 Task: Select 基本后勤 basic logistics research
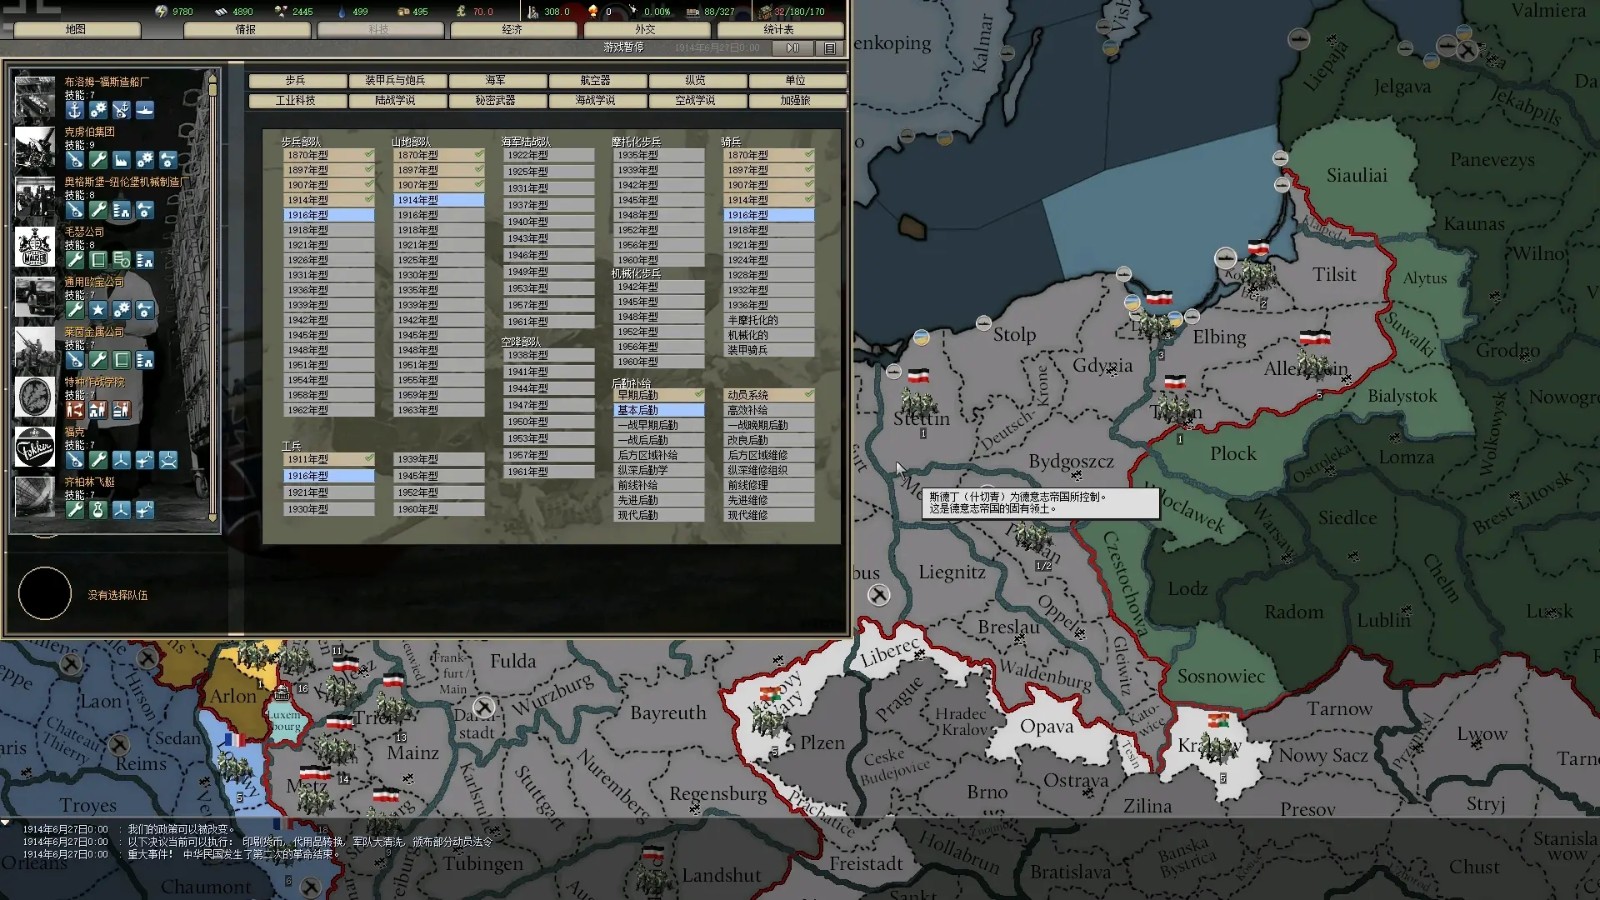(x=658, y=410)
